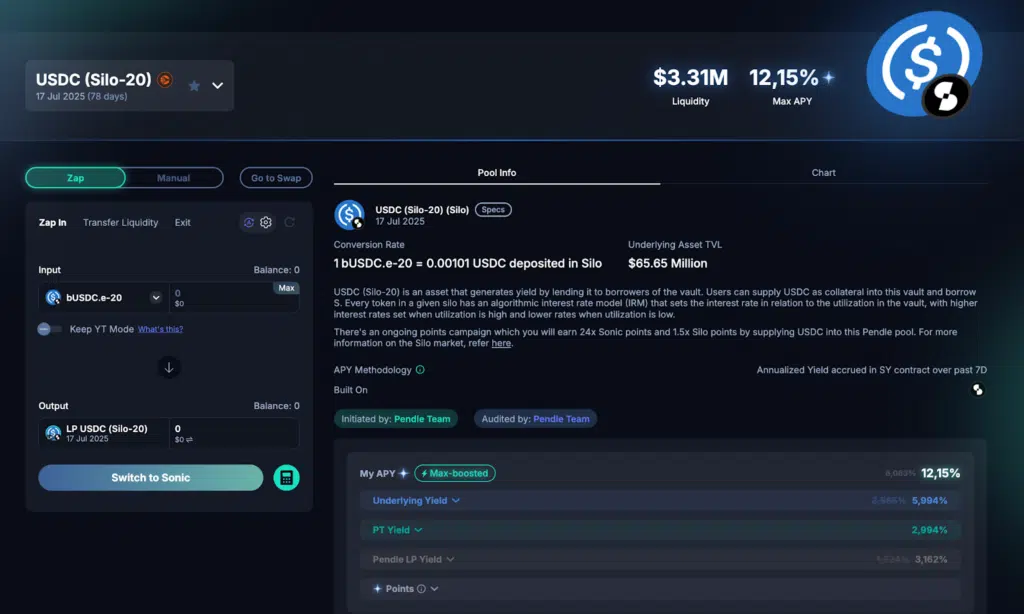
Task: Click the 17 Jul 2025 (78 days) maturity text
Action: [82, 97]
